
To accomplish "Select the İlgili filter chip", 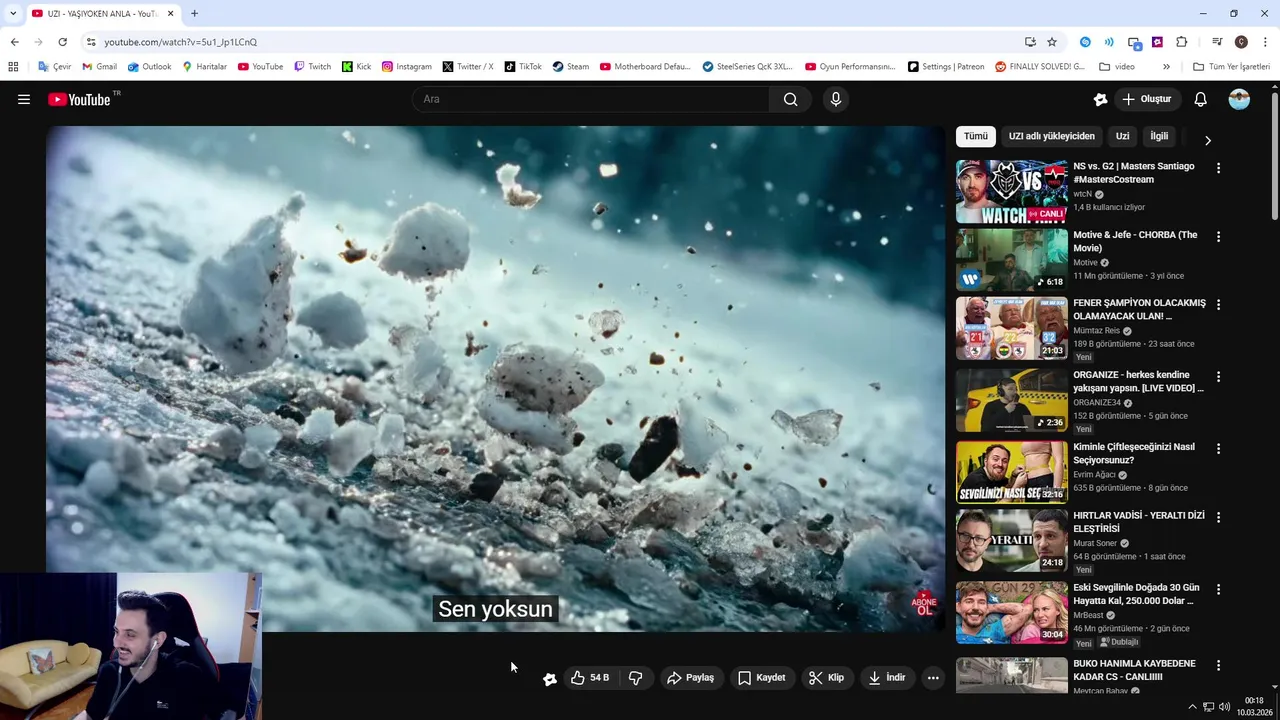I will point(1159,136).
